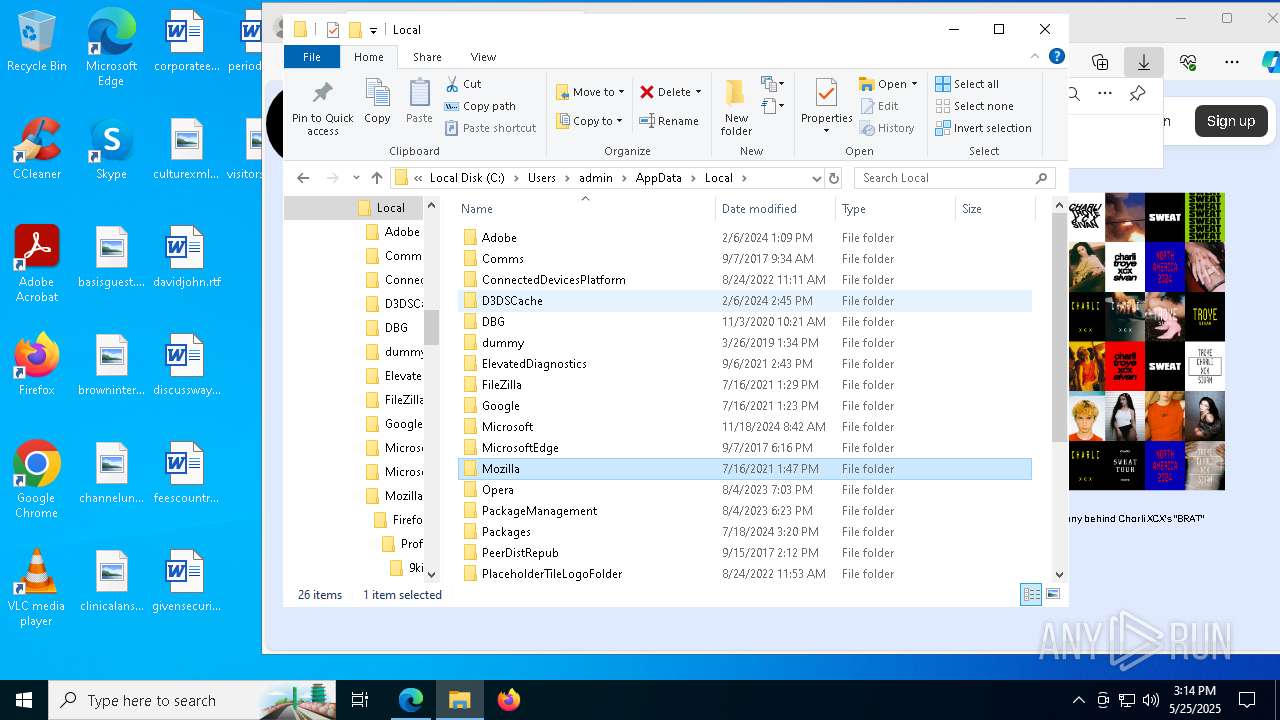Click Select none in ribbon
Viewport: 1280px width, 720px height.
coord(974,106)
